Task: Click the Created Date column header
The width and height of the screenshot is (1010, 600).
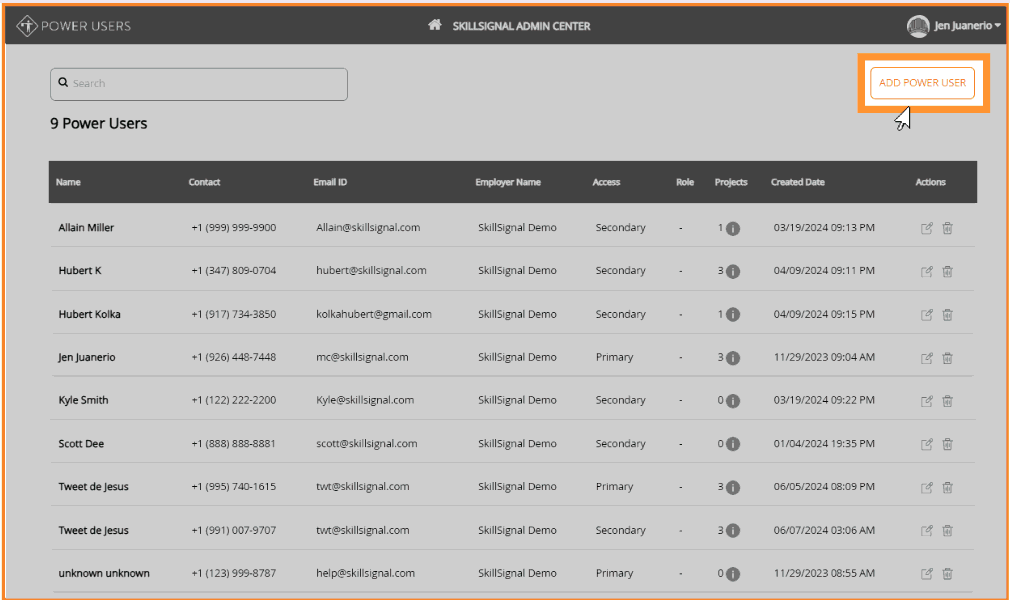Action: click(797, 182)
